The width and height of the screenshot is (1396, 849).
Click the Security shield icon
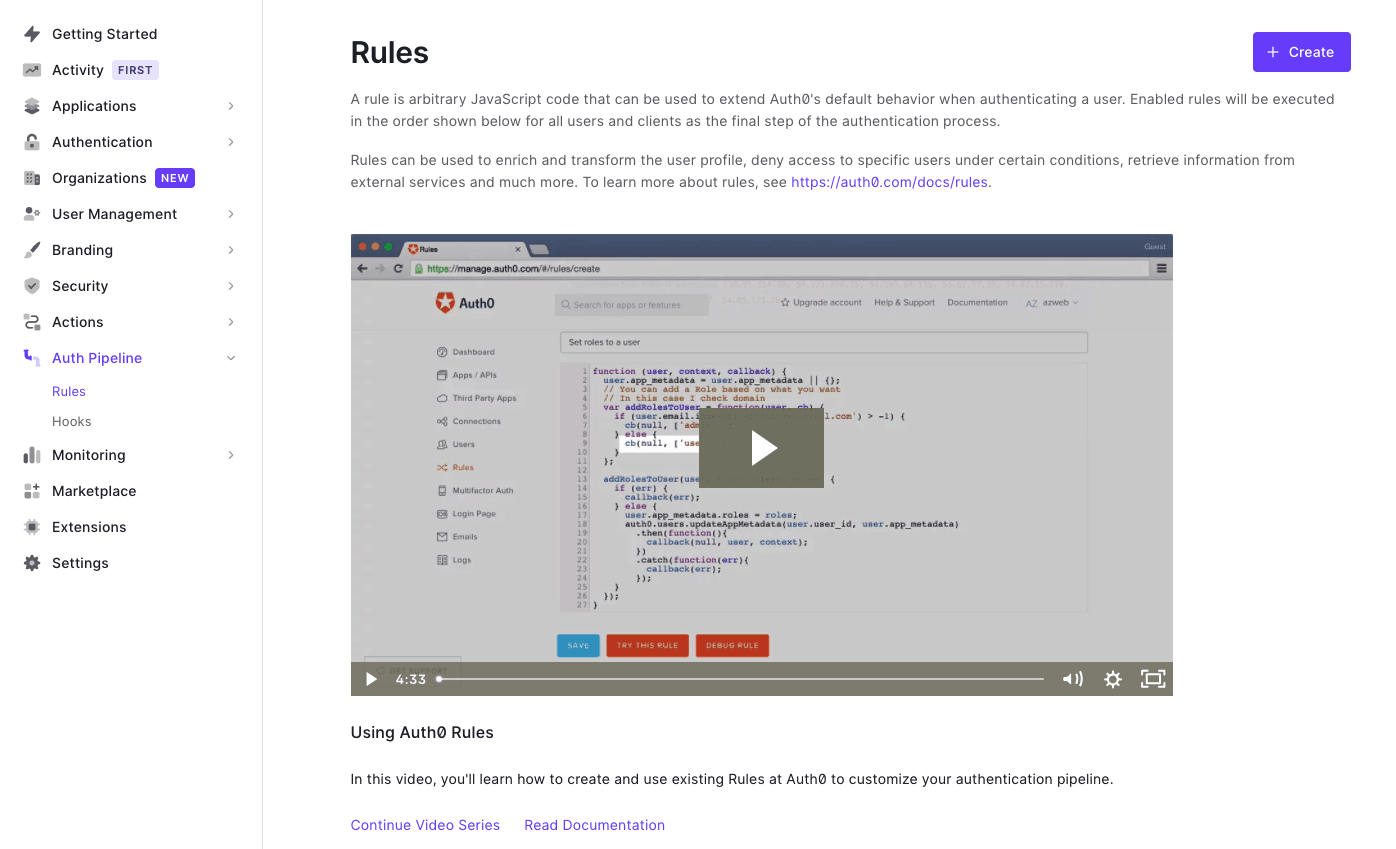pos(32,286)
